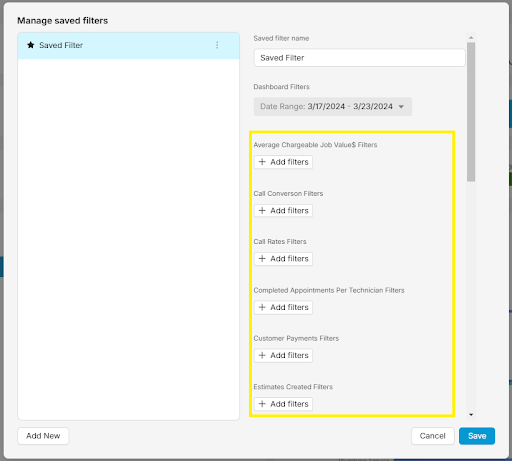
Task: Click the Add New button
Action: pyautogui.click(x=43, y=436)
